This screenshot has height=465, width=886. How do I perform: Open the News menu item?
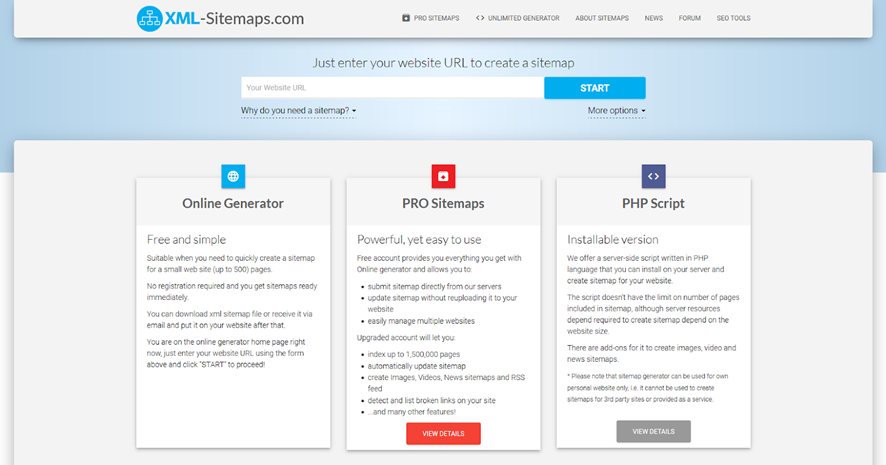(654, 18)
